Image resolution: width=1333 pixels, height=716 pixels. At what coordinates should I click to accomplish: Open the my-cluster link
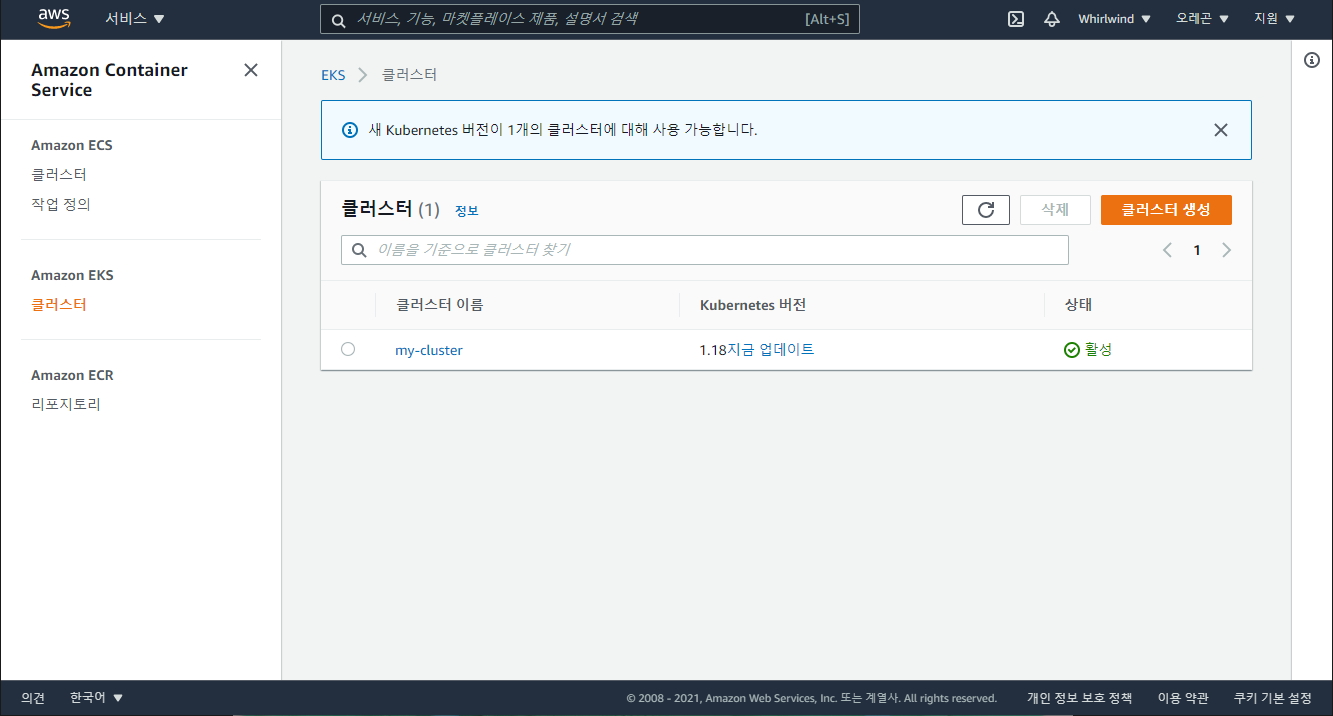429,350
